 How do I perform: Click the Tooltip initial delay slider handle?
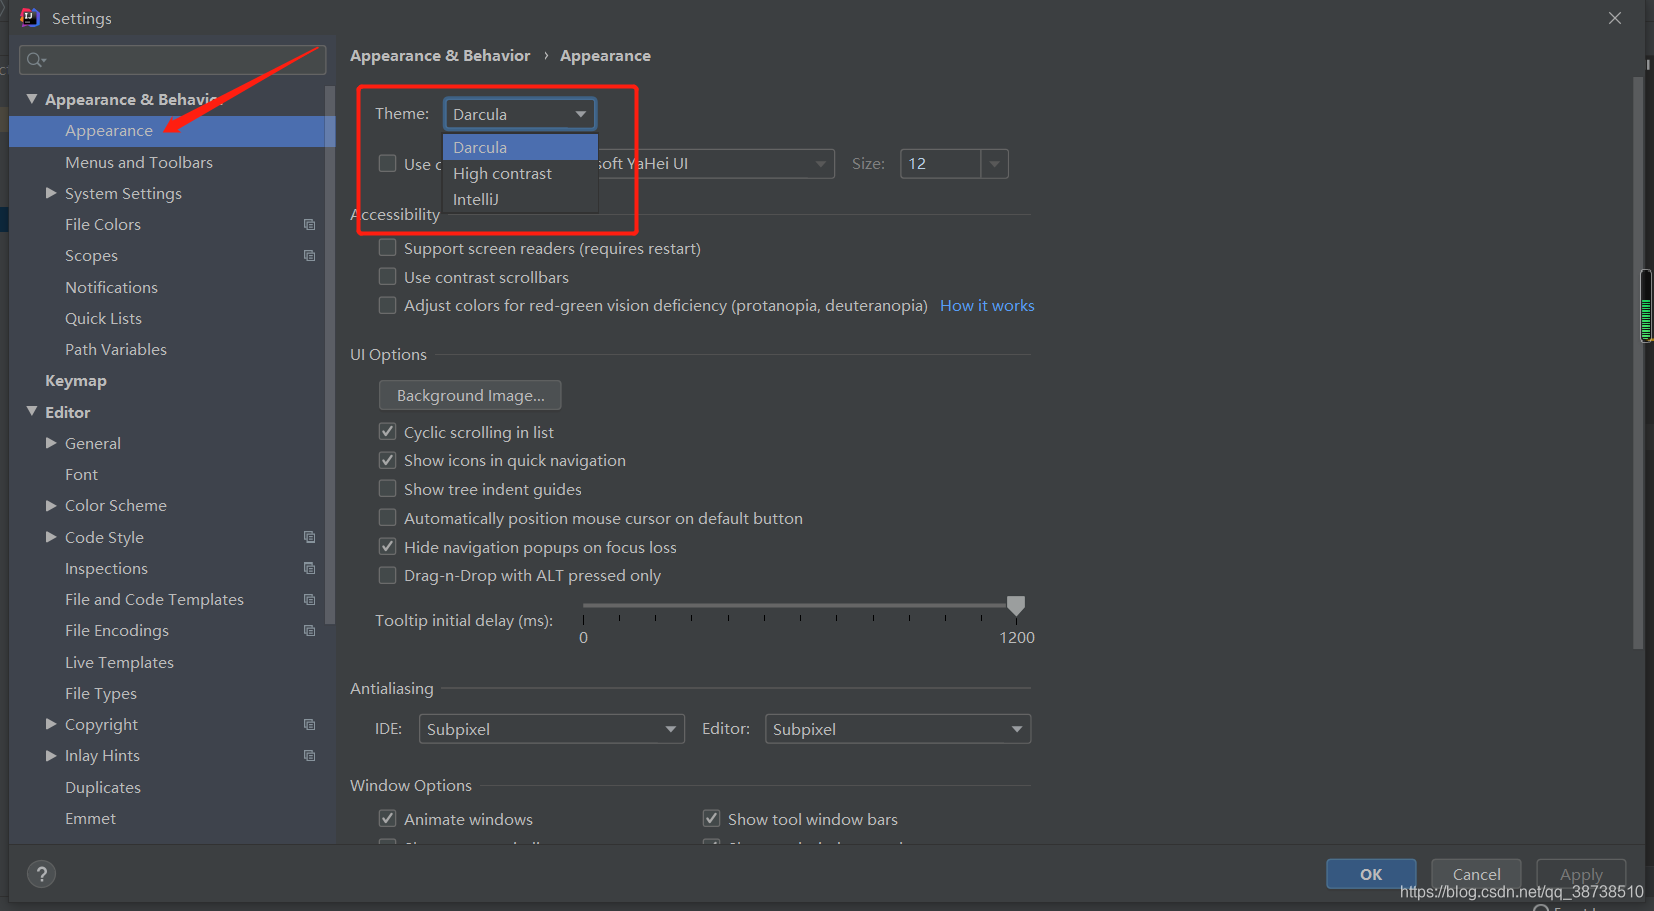(x=1016, y=605)
